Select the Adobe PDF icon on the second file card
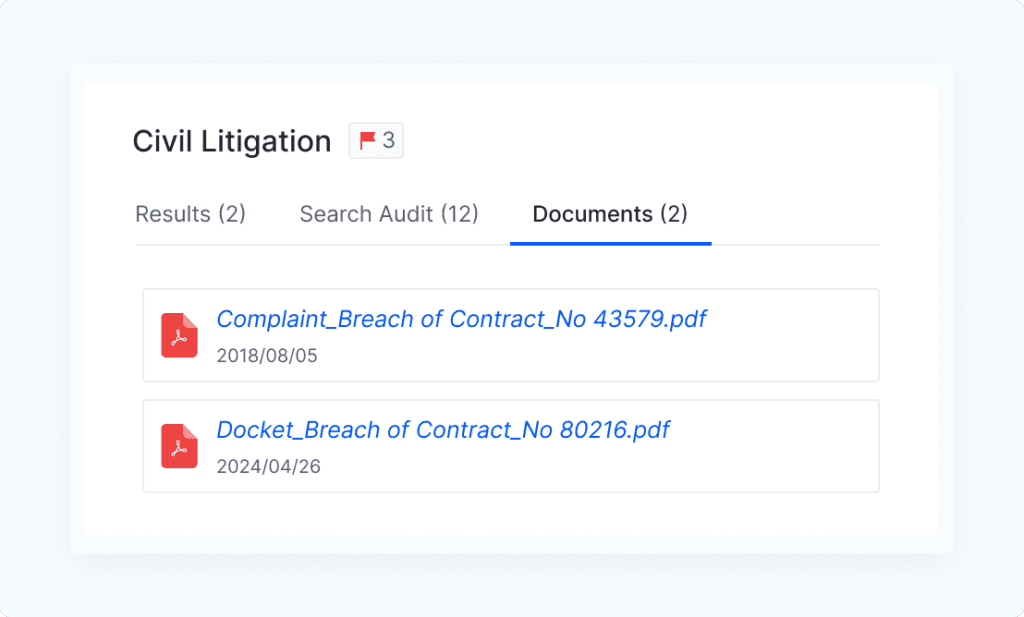1024x617 pixels. [x=178, y=446]
